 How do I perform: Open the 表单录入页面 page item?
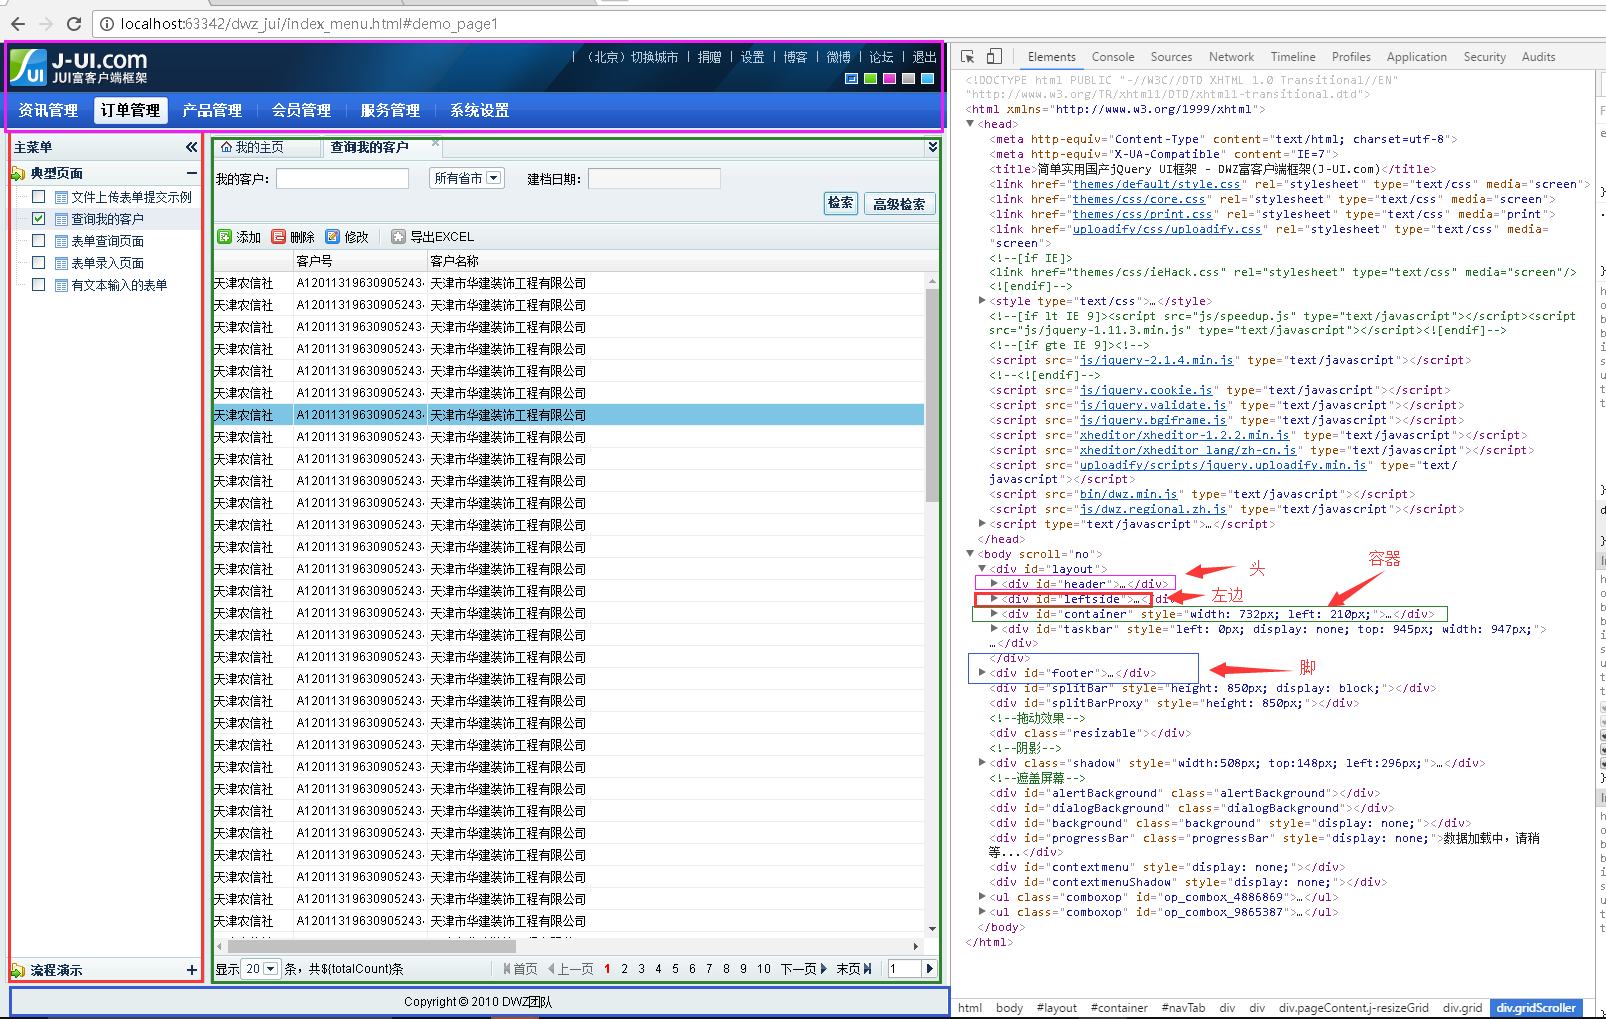107,263
